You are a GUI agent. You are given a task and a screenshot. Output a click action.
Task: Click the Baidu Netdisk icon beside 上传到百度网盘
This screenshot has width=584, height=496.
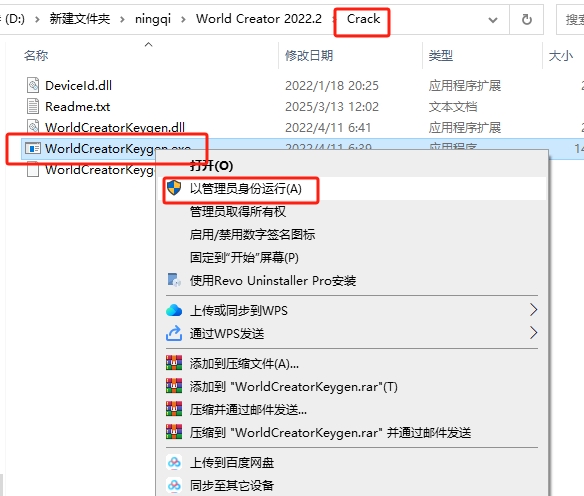tap(174, 462)
